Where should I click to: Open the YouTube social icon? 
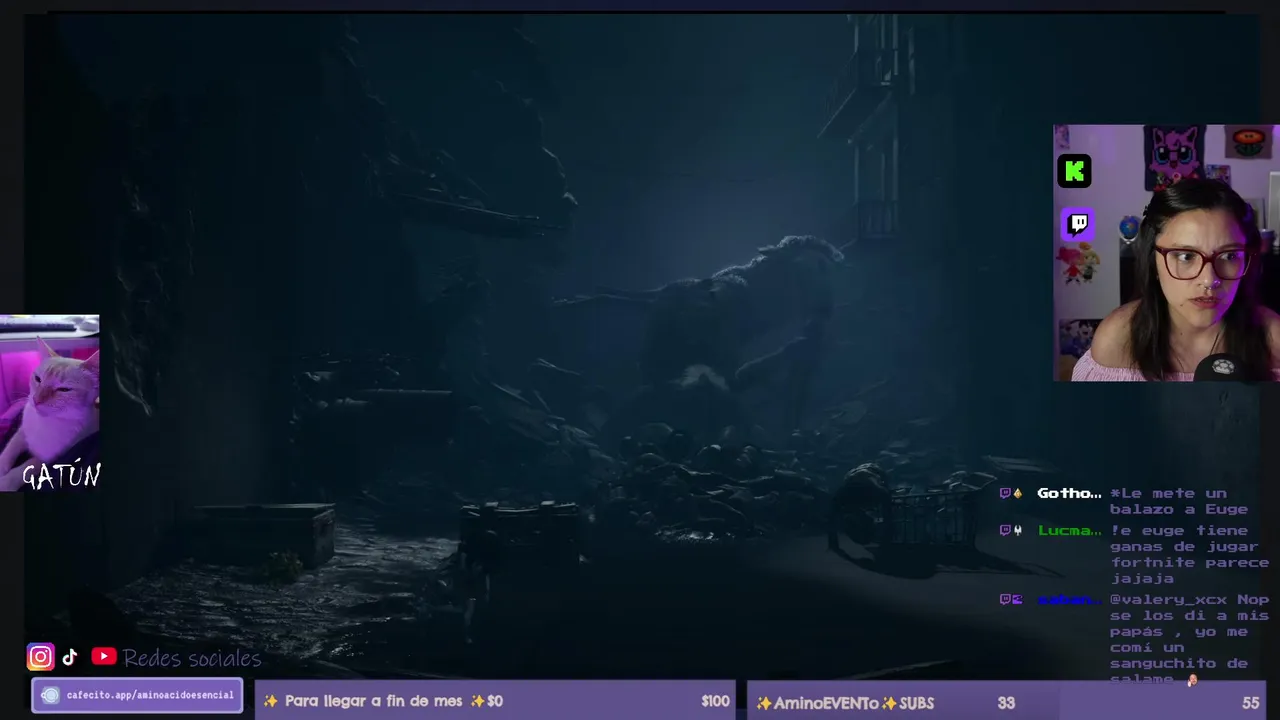(x=104, y=656)
